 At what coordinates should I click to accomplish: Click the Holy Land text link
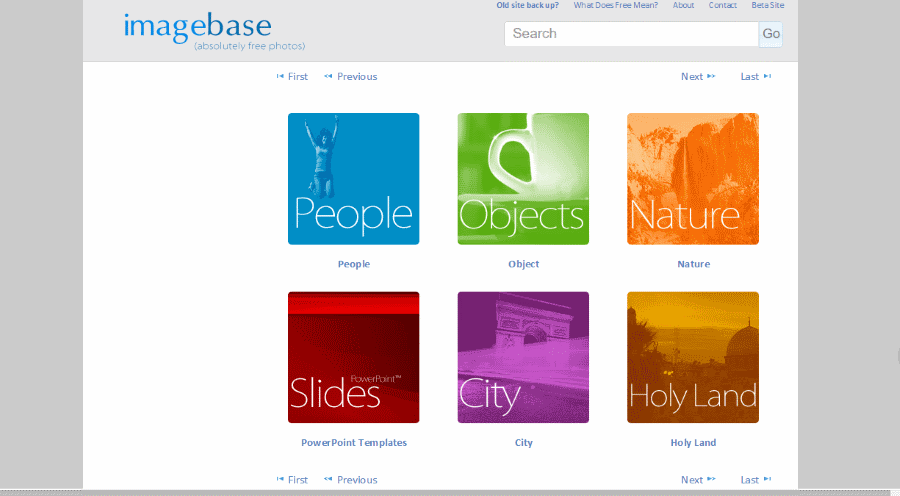[693, 443]
